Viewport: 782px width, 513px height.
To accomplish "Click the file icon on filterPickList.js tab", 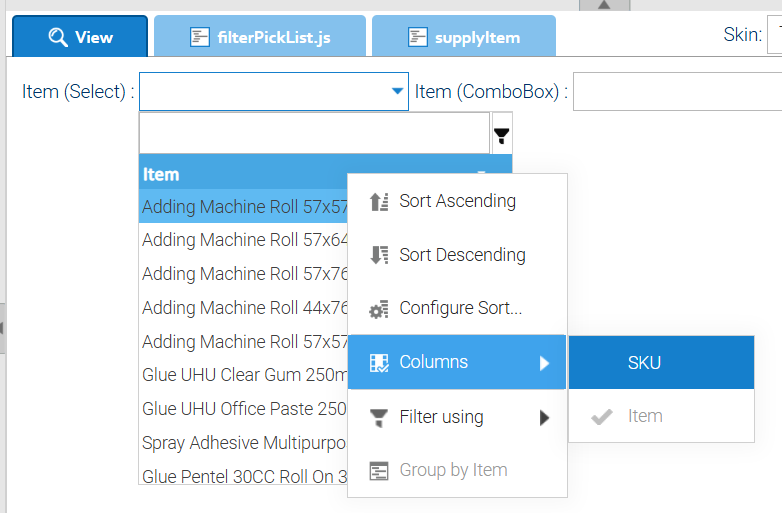I will pos(200,38).
